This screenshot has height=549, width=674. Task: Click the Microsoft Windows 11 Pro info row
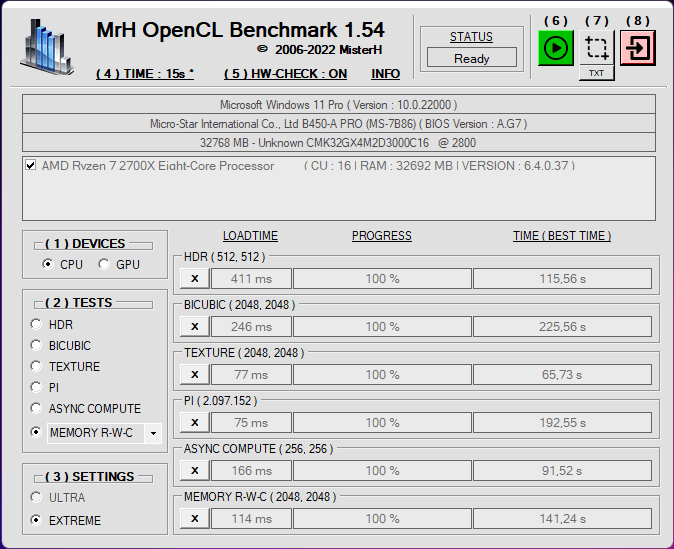pos(339,104)
